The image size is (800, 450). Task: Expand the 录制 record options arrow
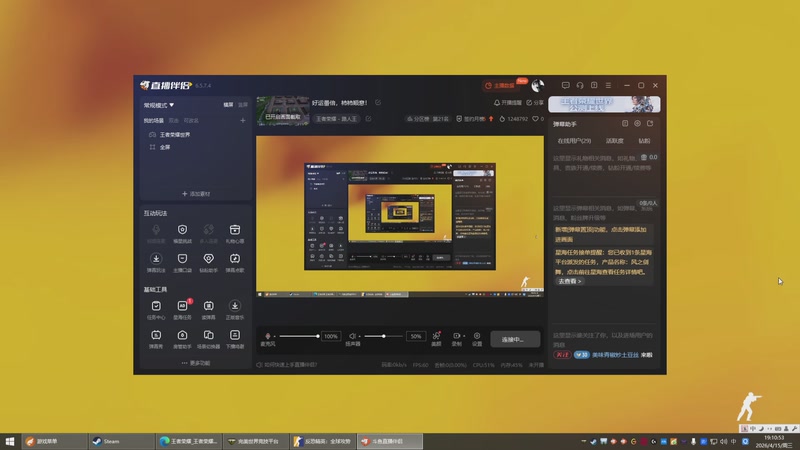[x=464, y=336]
